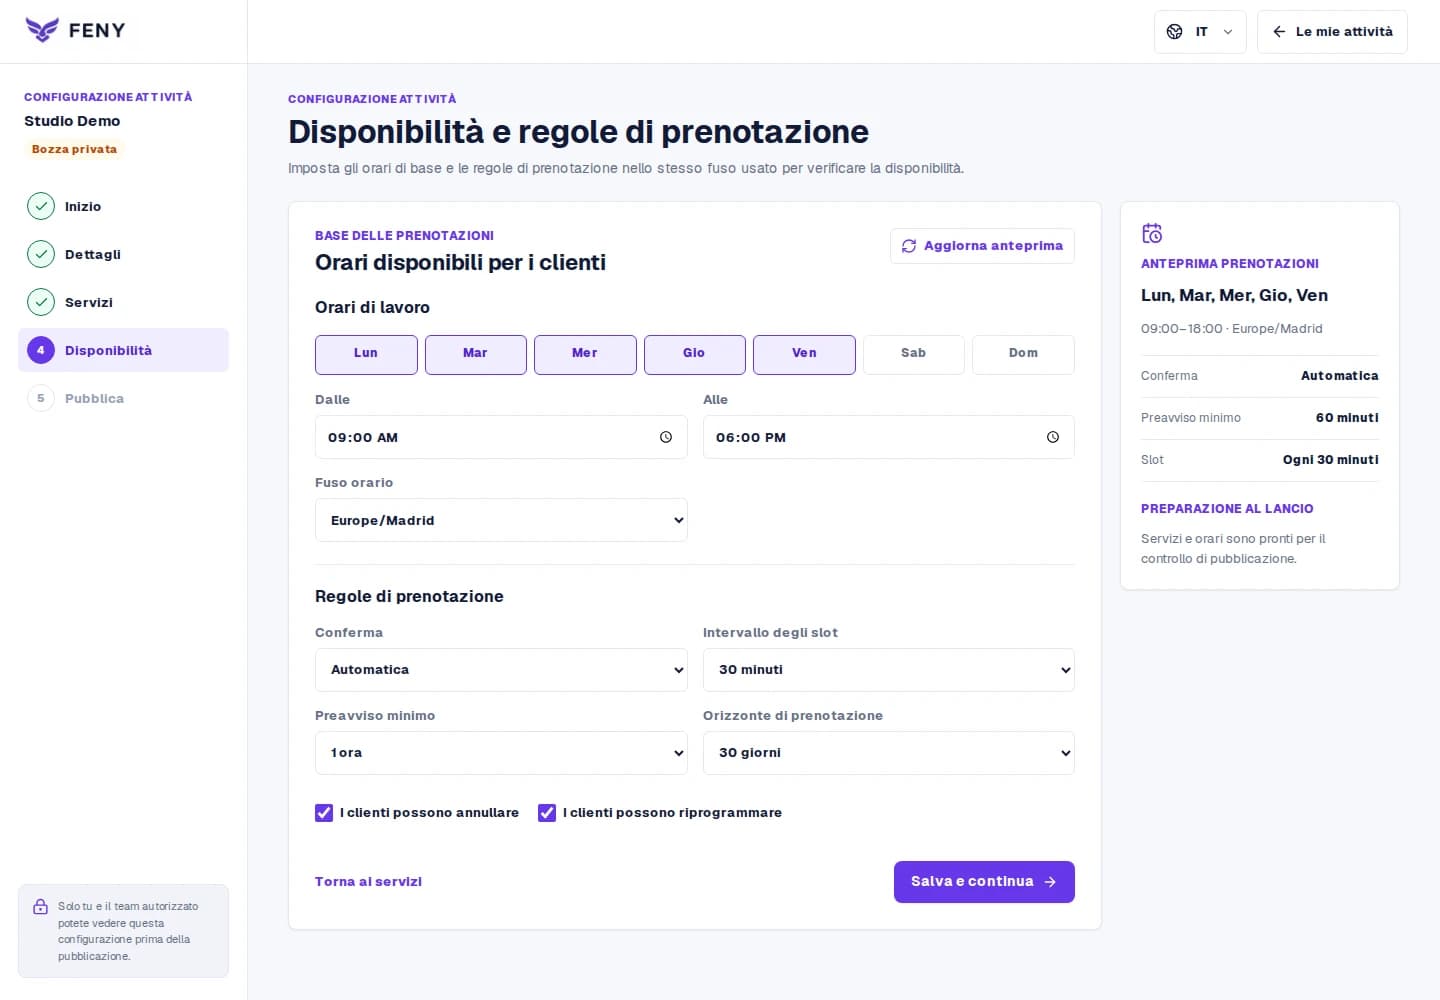Viewport: 1440px width, 1000px height.
Task: Click the FENY bird logo
Action: tap(42, 30)
